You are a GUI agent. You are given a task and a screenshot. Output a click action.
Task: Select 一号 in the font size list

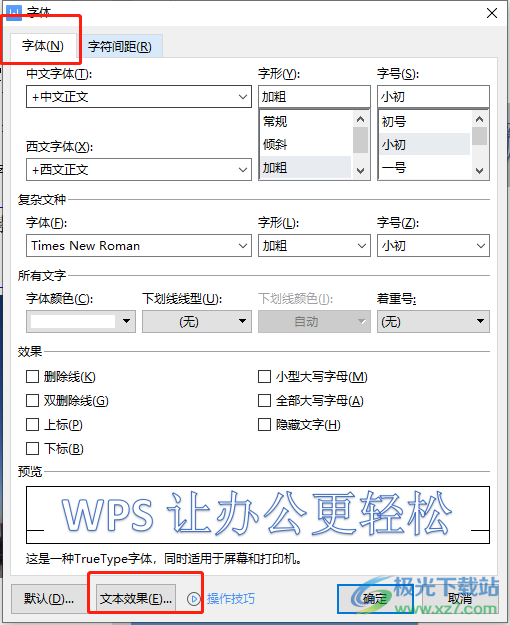(x=425, y=167)
